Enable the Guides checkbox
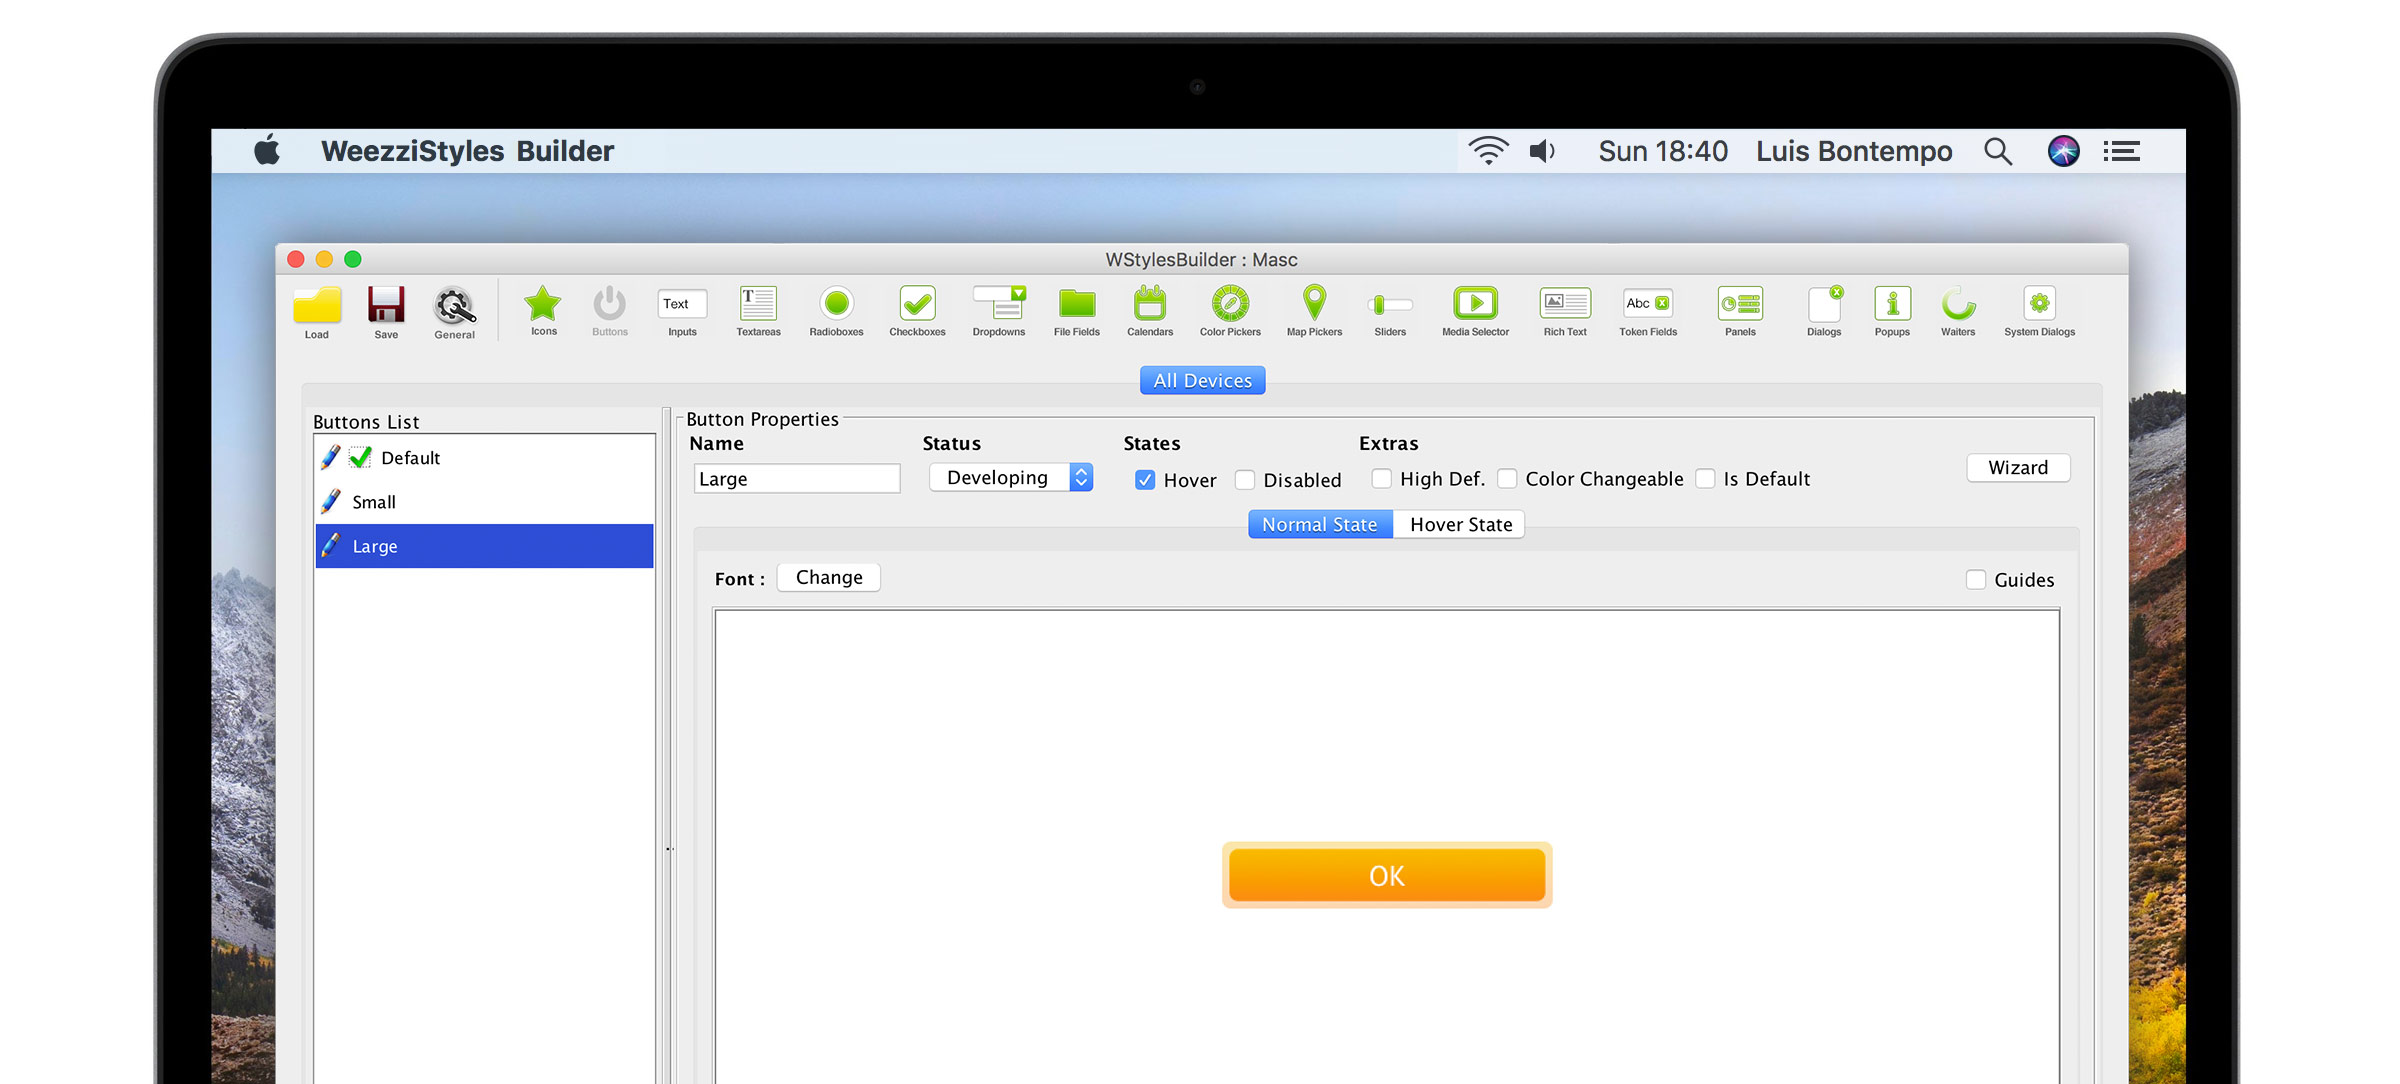The image size is (2400, 1084). [1976, 580]
